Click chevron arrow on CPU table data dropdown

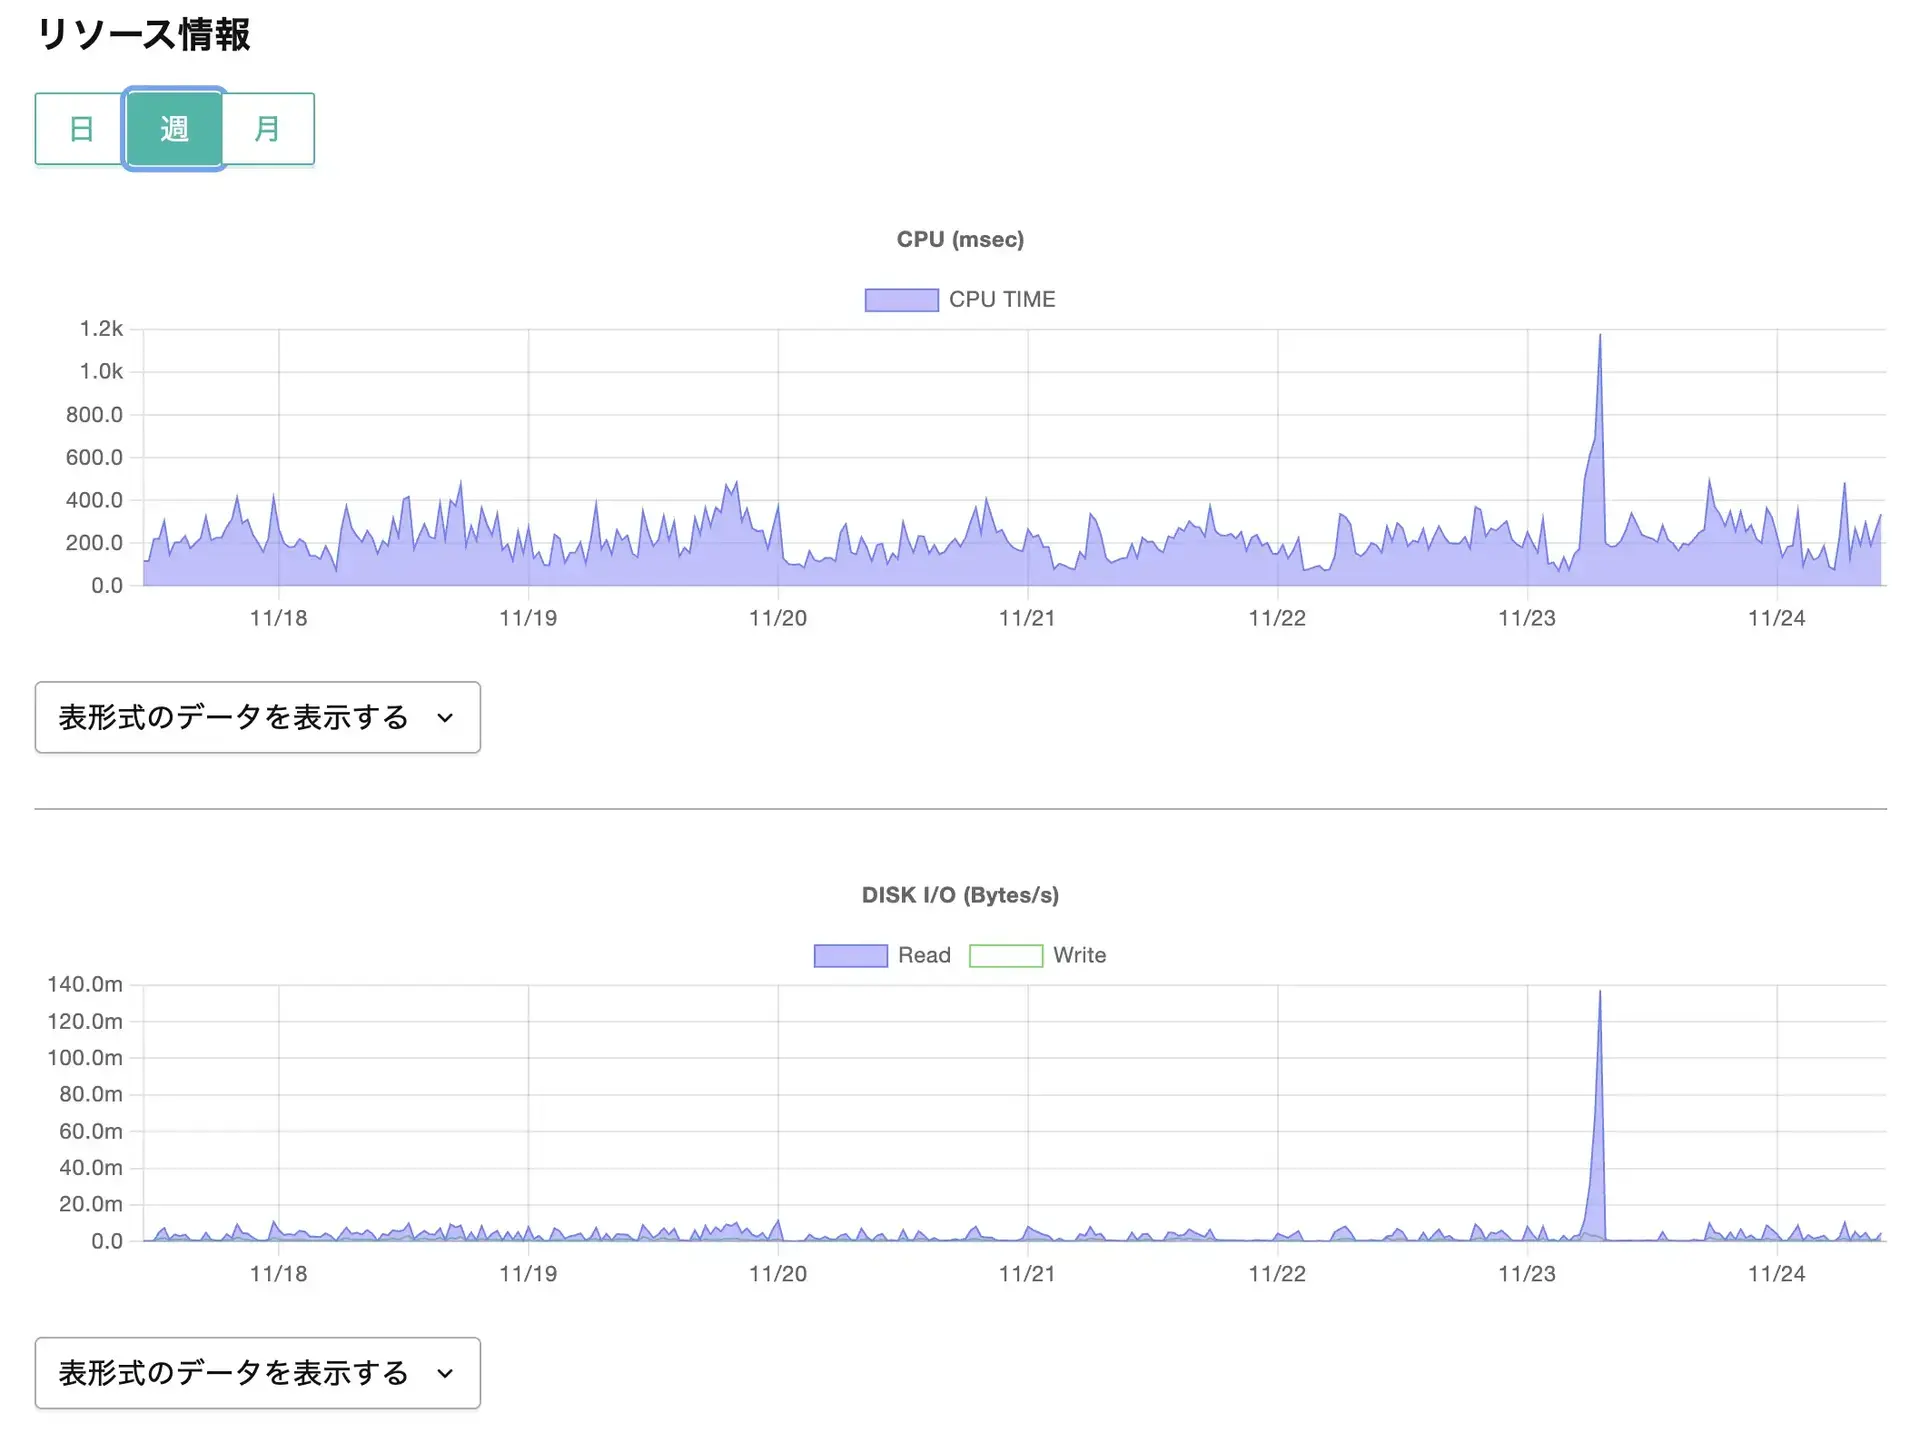click(x=446, y=718)
